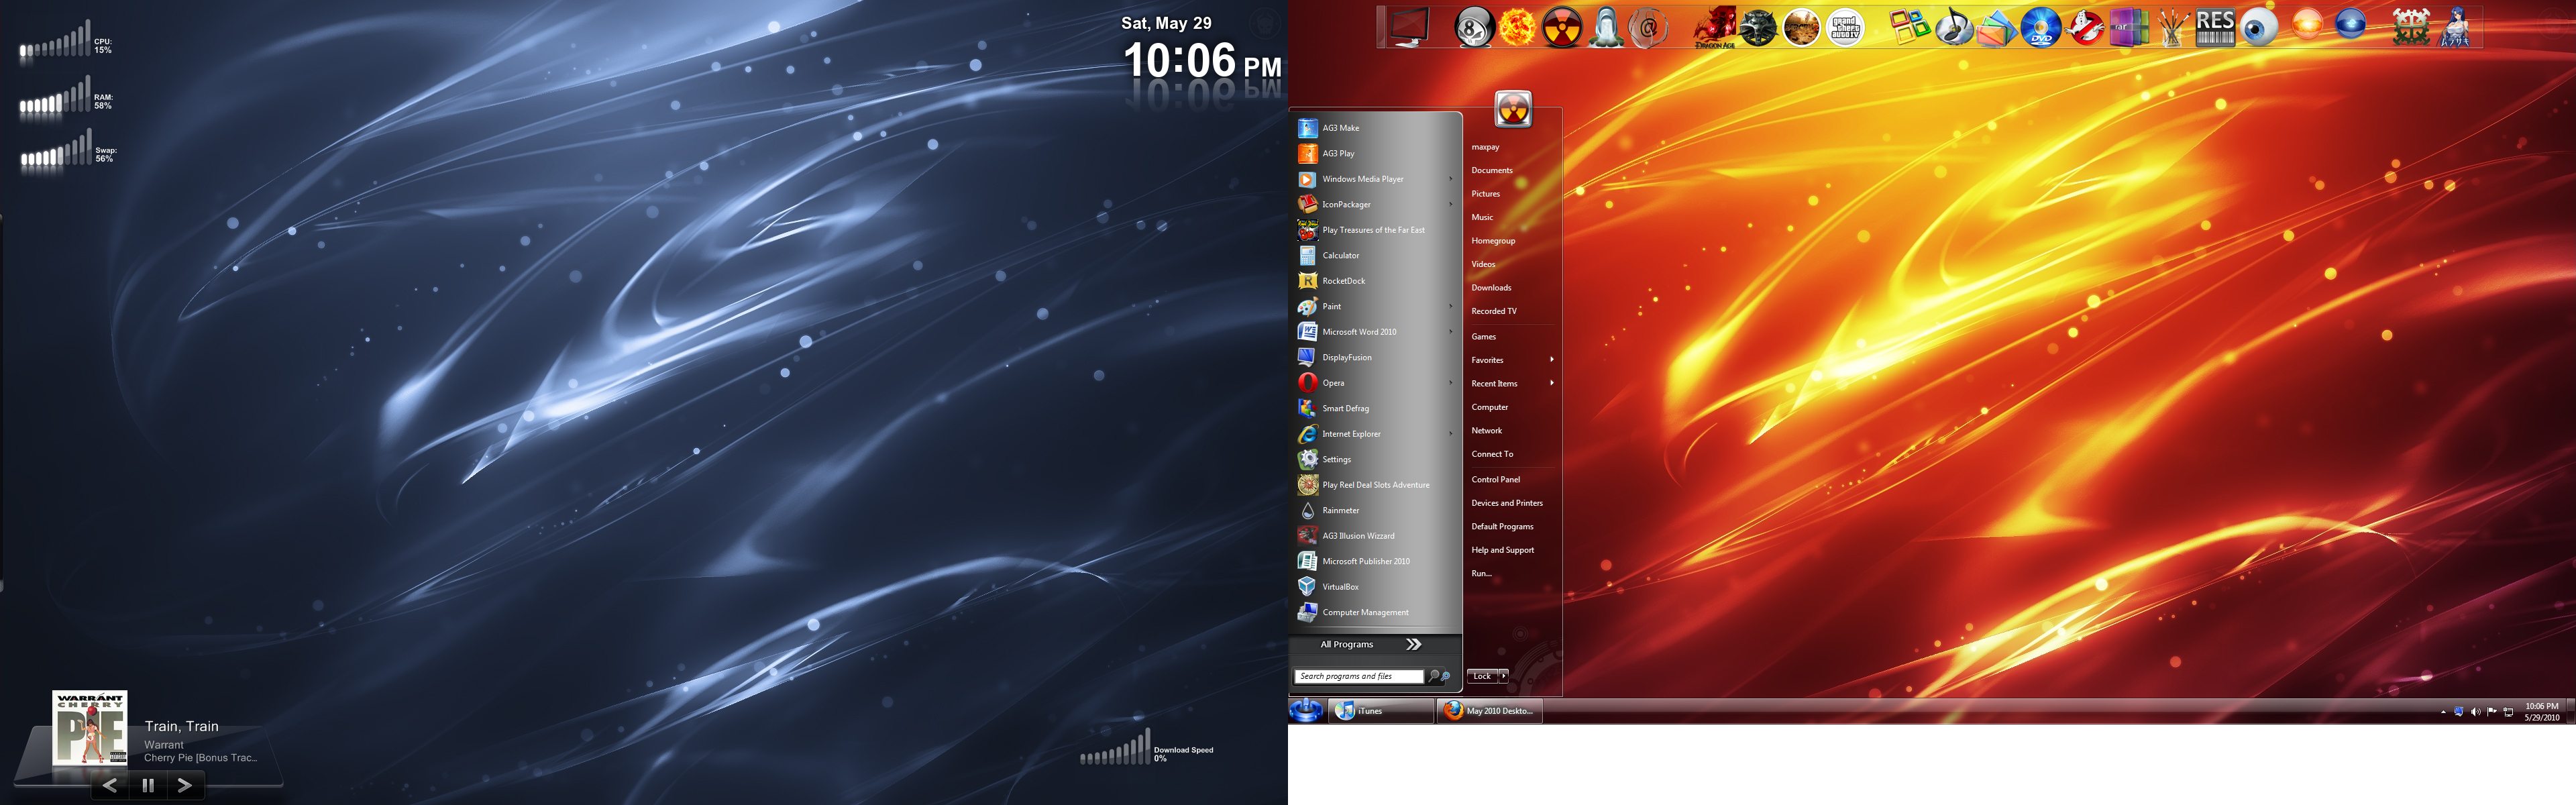Open Documents in Start menu
Screen dimensions: 2576x805
pos(1492,171)
